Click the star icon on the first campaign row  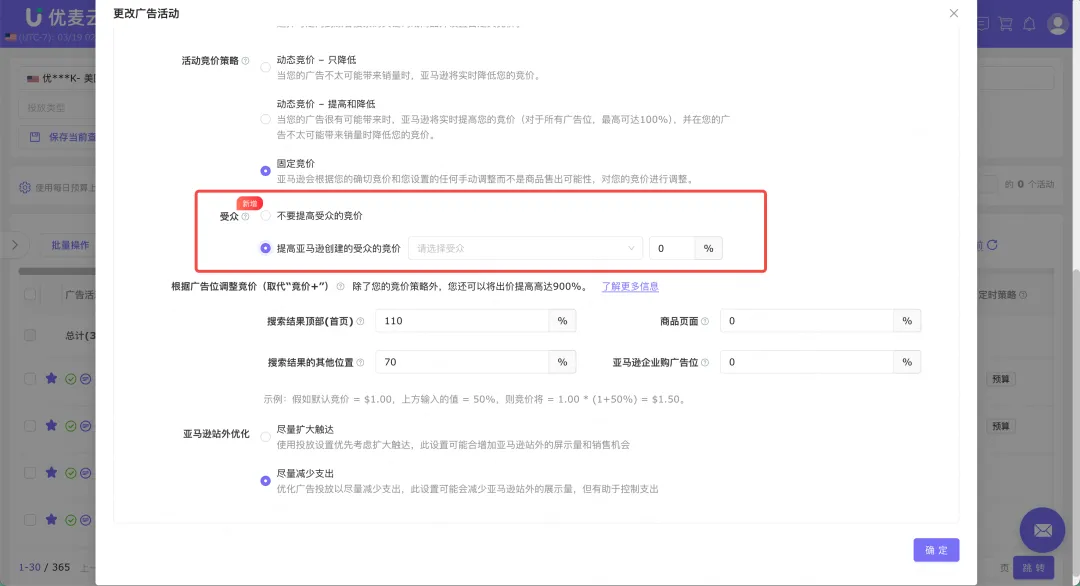(x=50, y=379)
